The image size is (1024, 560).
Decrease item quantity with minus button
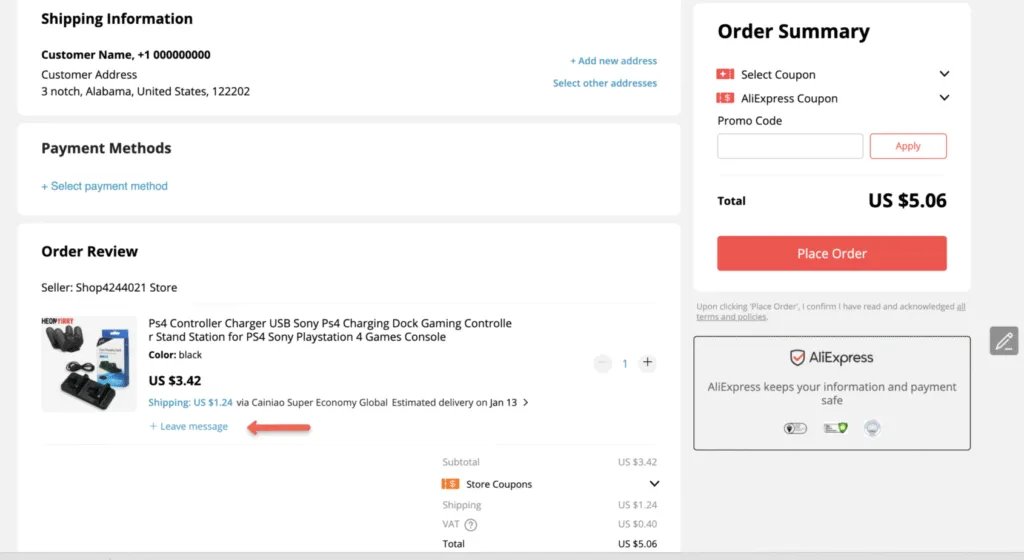[x=602, y=363]
